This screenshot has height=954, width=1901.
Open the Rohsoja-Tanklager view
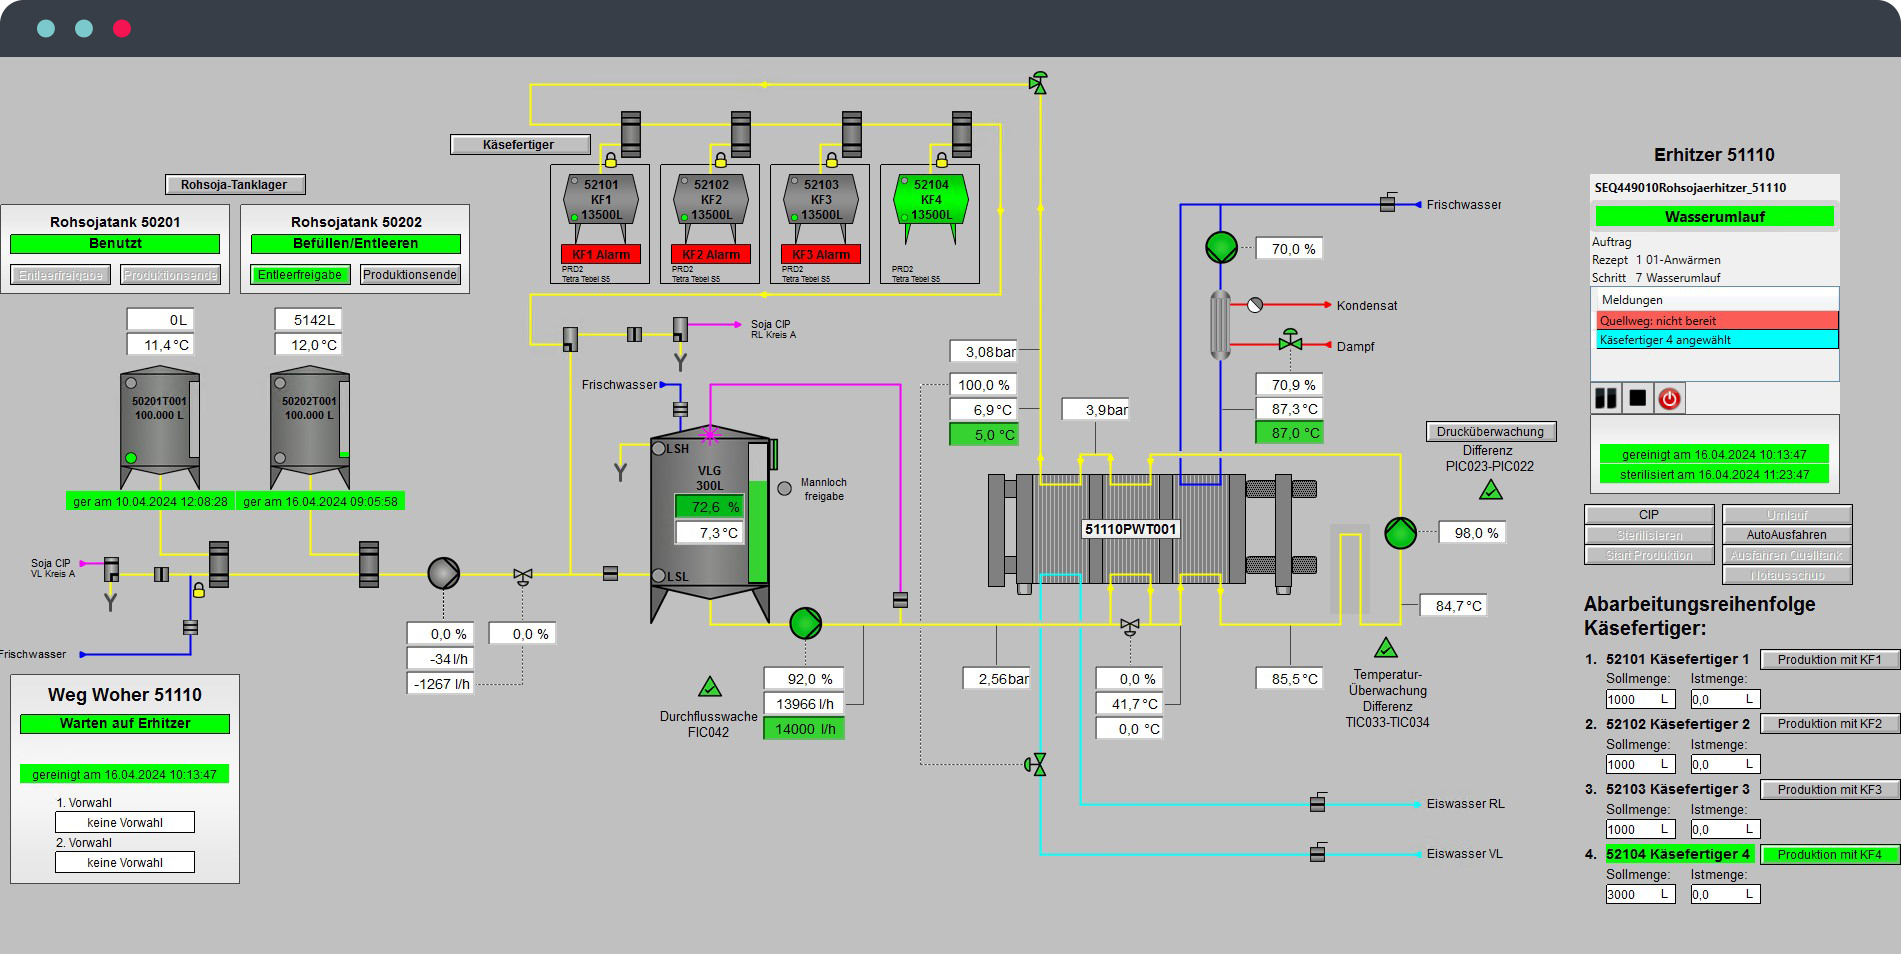234,185
